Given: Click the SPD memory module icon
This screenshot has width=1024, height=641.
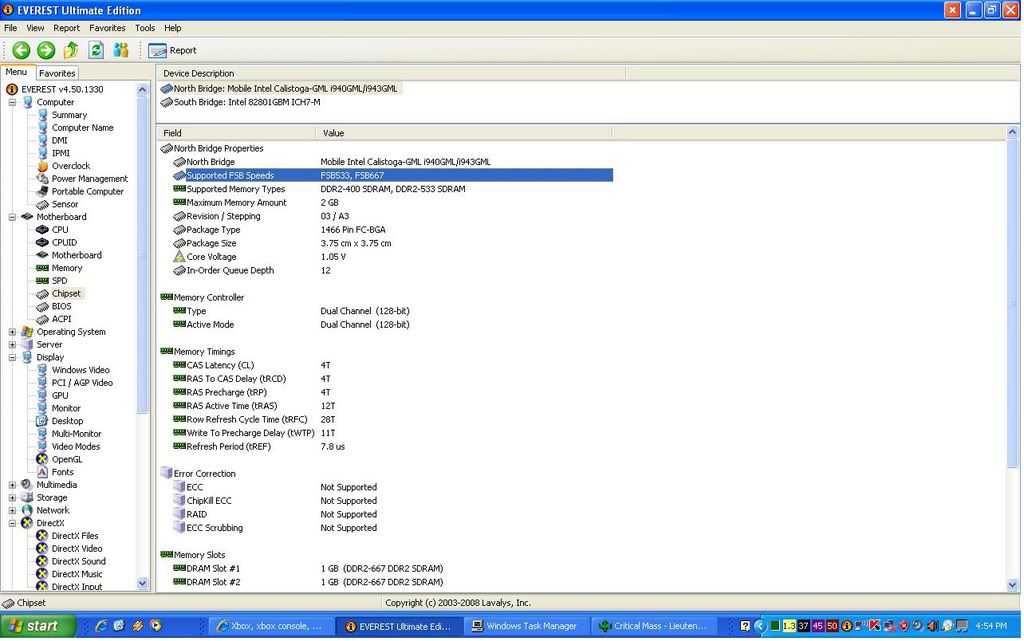Looking at the screenshot, I should click(42, 281).
